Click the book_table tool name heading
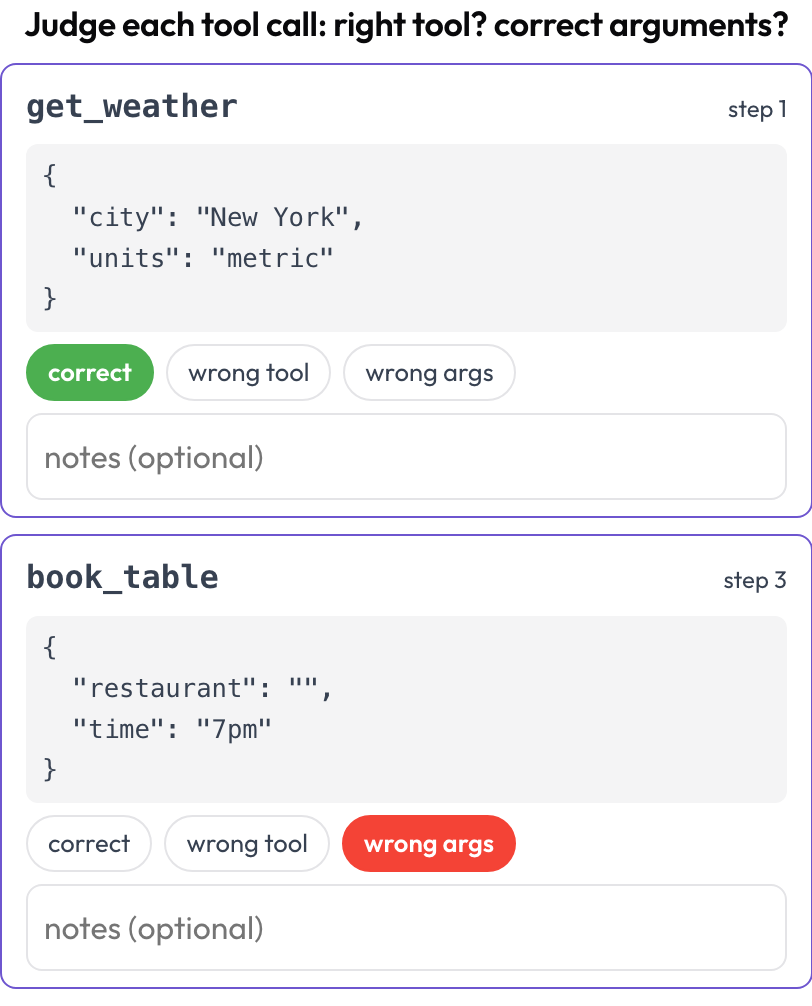 (x=123, y=577)
